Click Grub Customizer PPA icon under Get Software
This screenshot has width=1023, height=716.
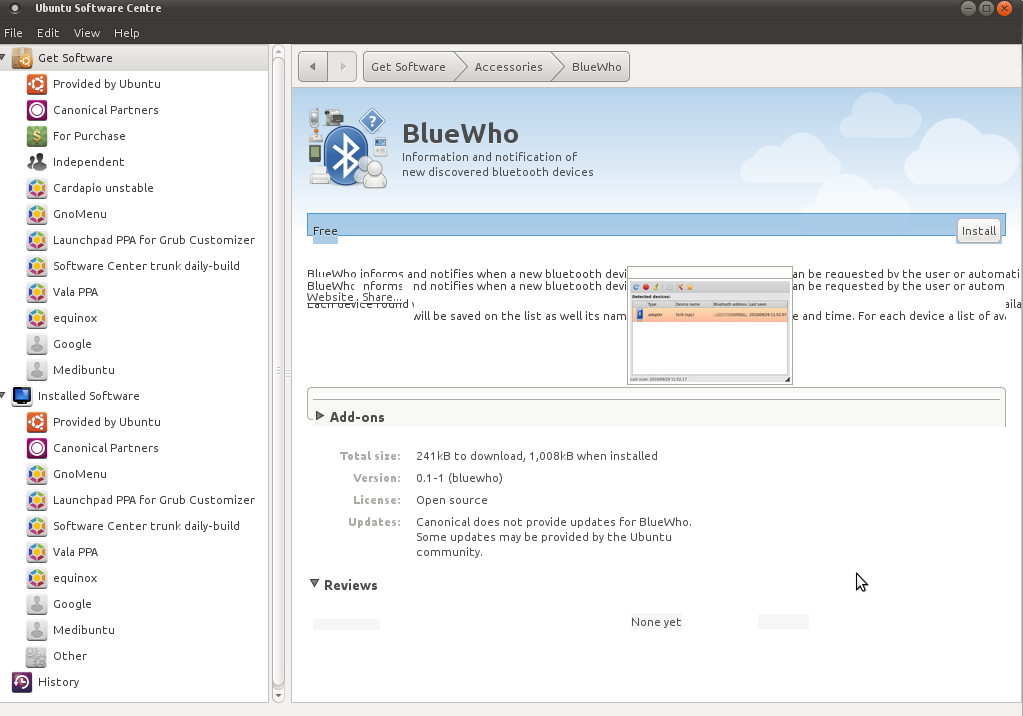pos(37,240)
